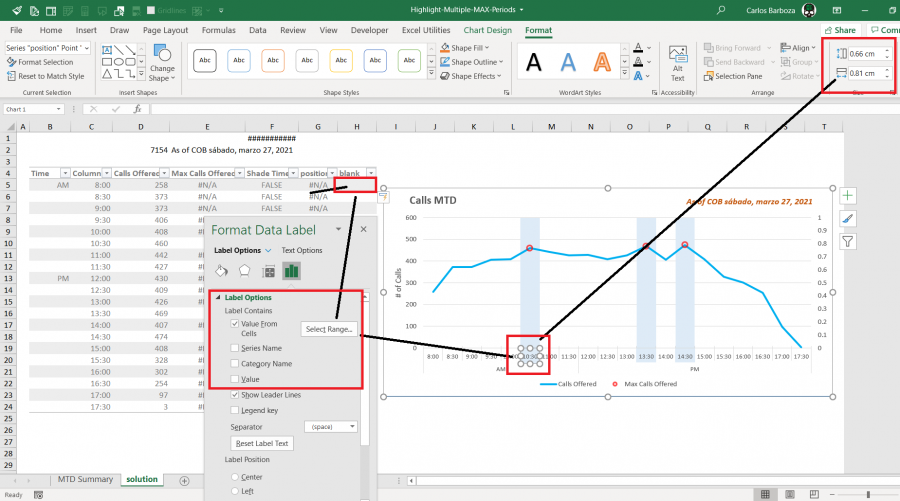Open the Formulas ribbon tab
This screenshot has height=501, width=900.
[x=218, y=30]
